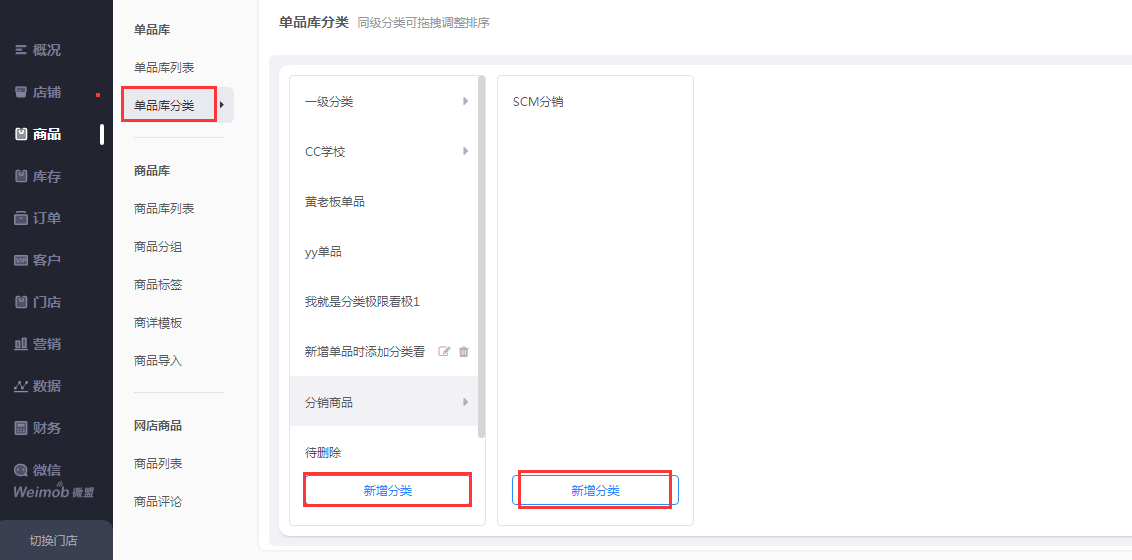Image resolution: width=1132 pixels, height=560 pixels.
Task: Click the 商品 product icon in the sidebar
Action: click(21, 134)
